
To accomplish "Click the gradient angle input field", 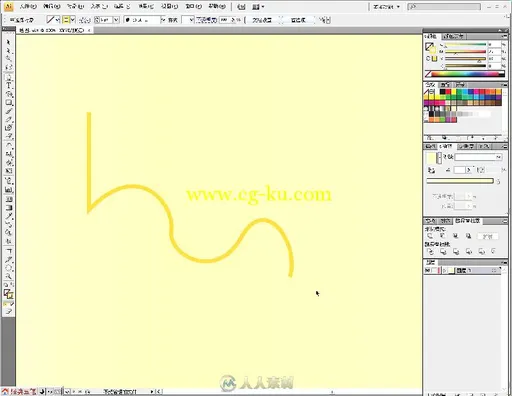I will pos(459,170).
